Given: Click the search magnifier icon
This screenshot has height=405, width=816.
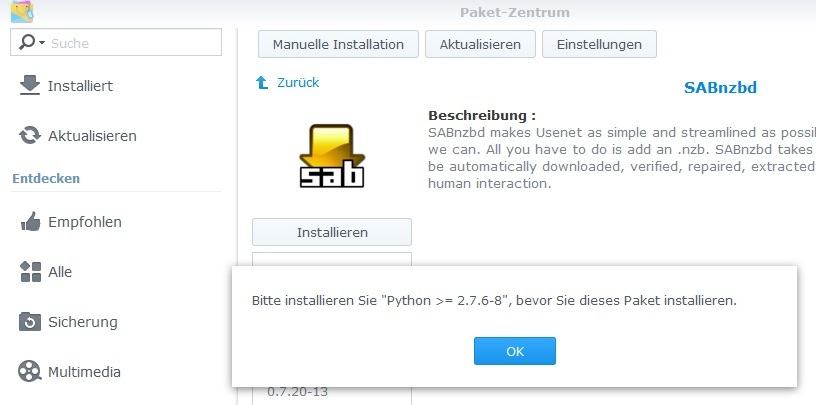Looking at the screenshot, I should click(x=27, y=42).
